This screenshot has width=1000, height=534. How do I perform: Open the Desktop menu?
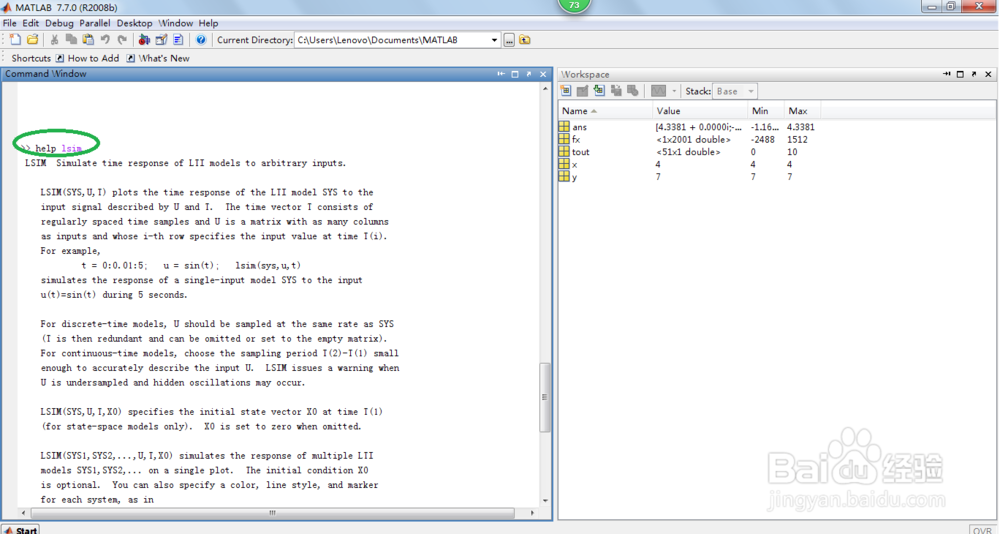point(135,23)
